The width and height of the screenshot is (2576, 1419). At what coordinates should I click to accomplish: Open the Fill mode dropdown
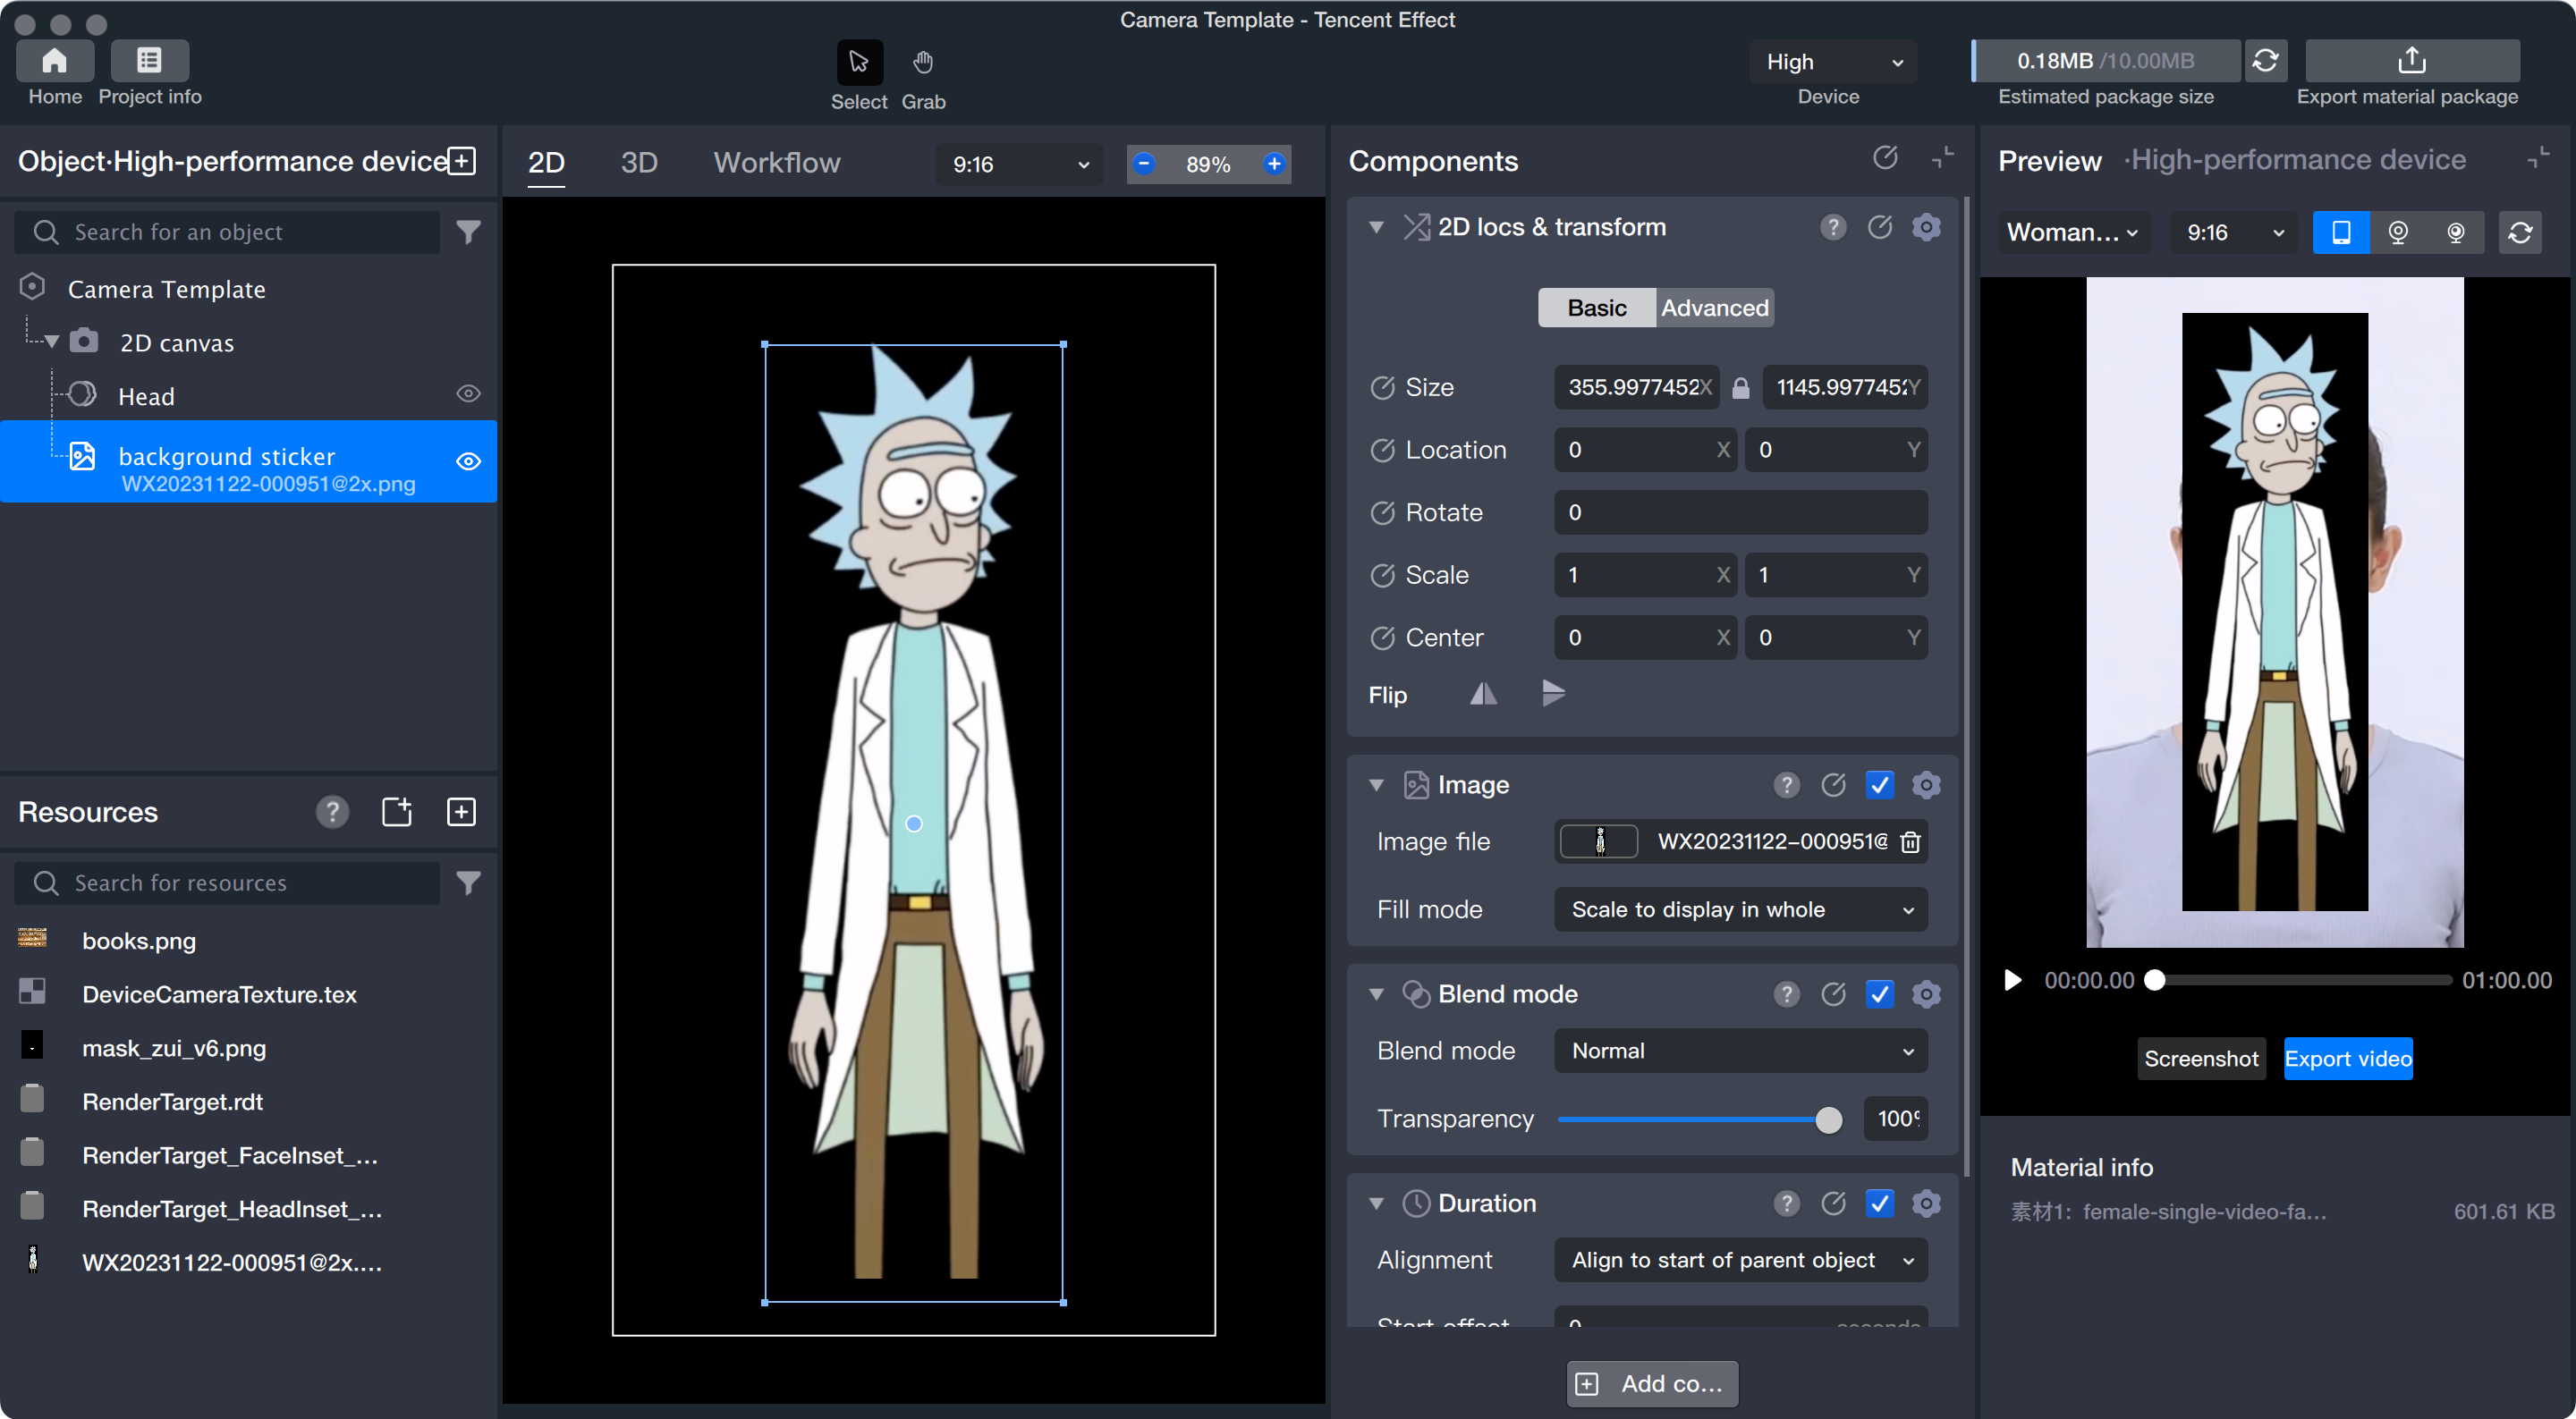tap(1740, 910)
